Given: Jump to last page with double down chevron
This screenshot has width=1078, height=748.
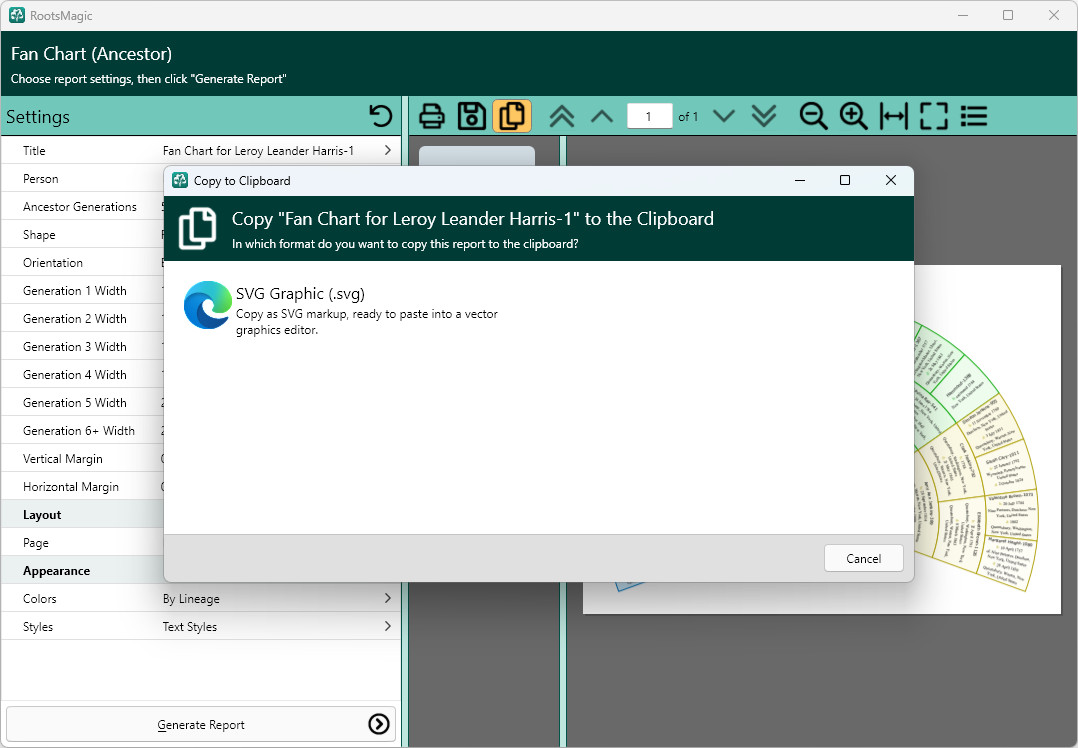Looking at the screenshot, I should click(764, 116).
